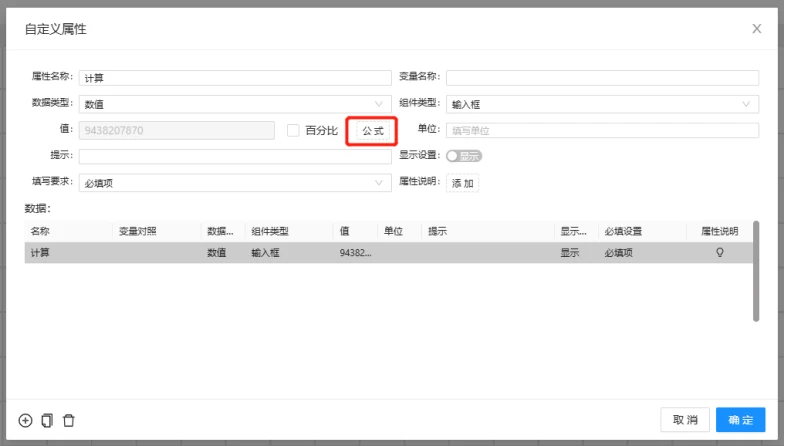Click the 94382... value cell
This screenshot has width=785, height=446.
click(x=355, y=252)
